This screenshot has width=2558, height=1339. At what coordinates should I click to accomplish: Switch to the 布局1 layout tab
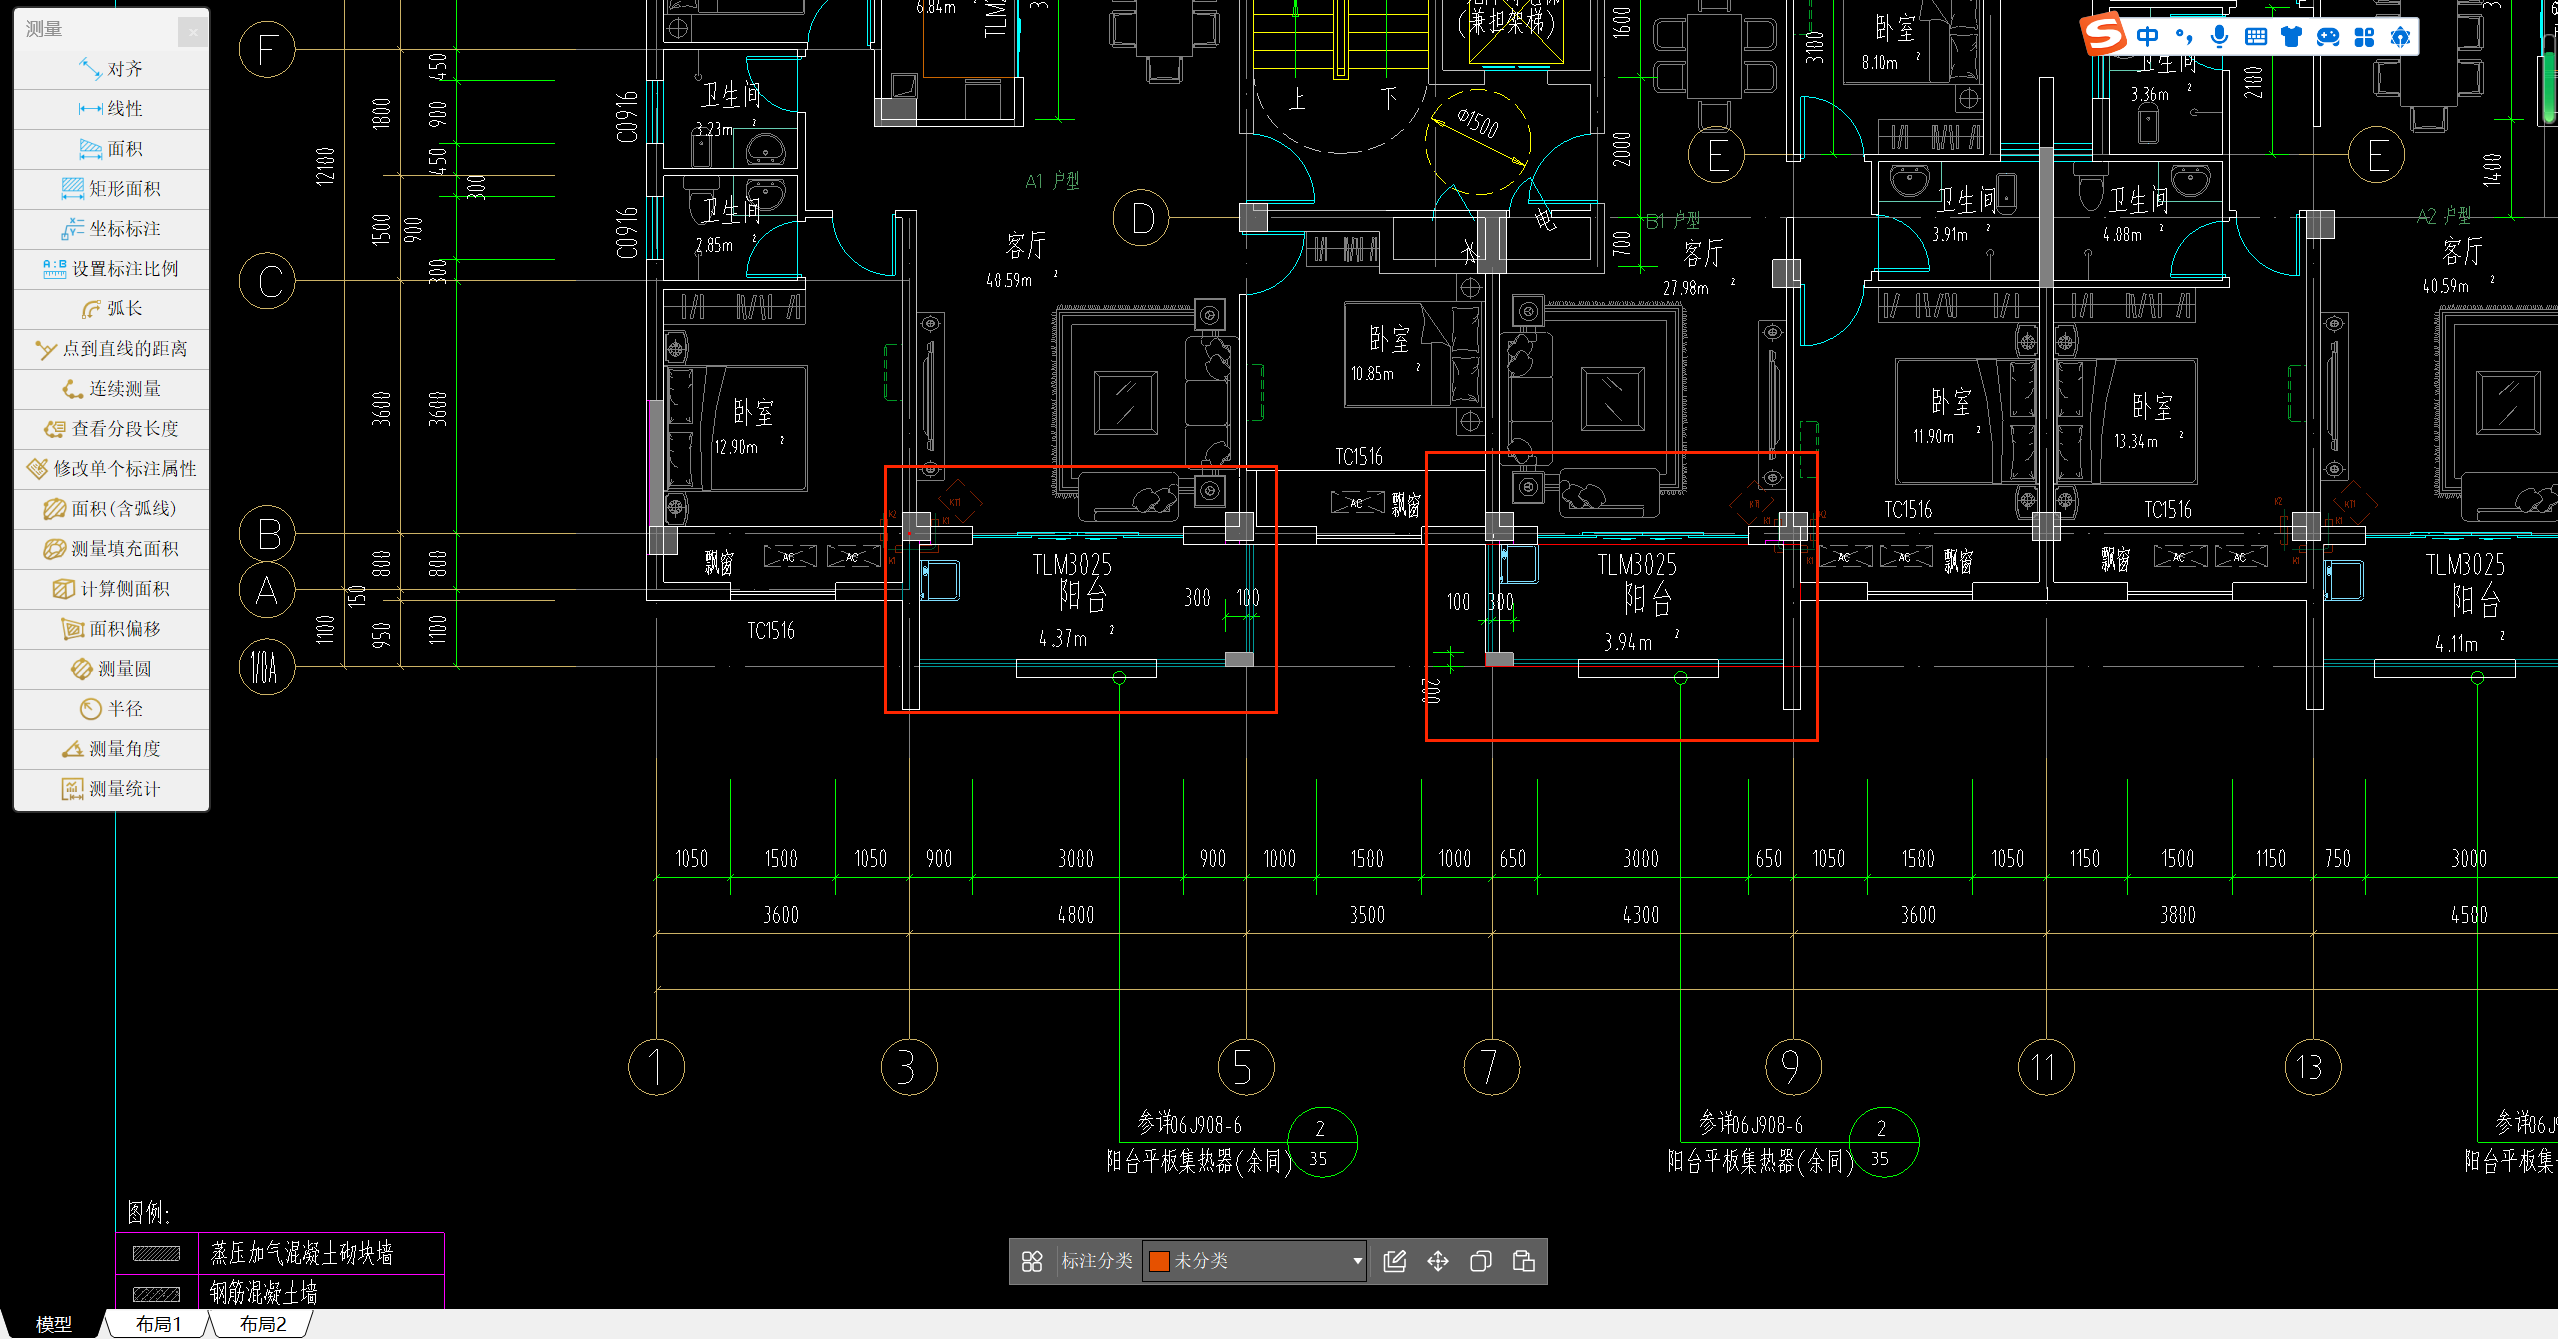click(158, 1324)
